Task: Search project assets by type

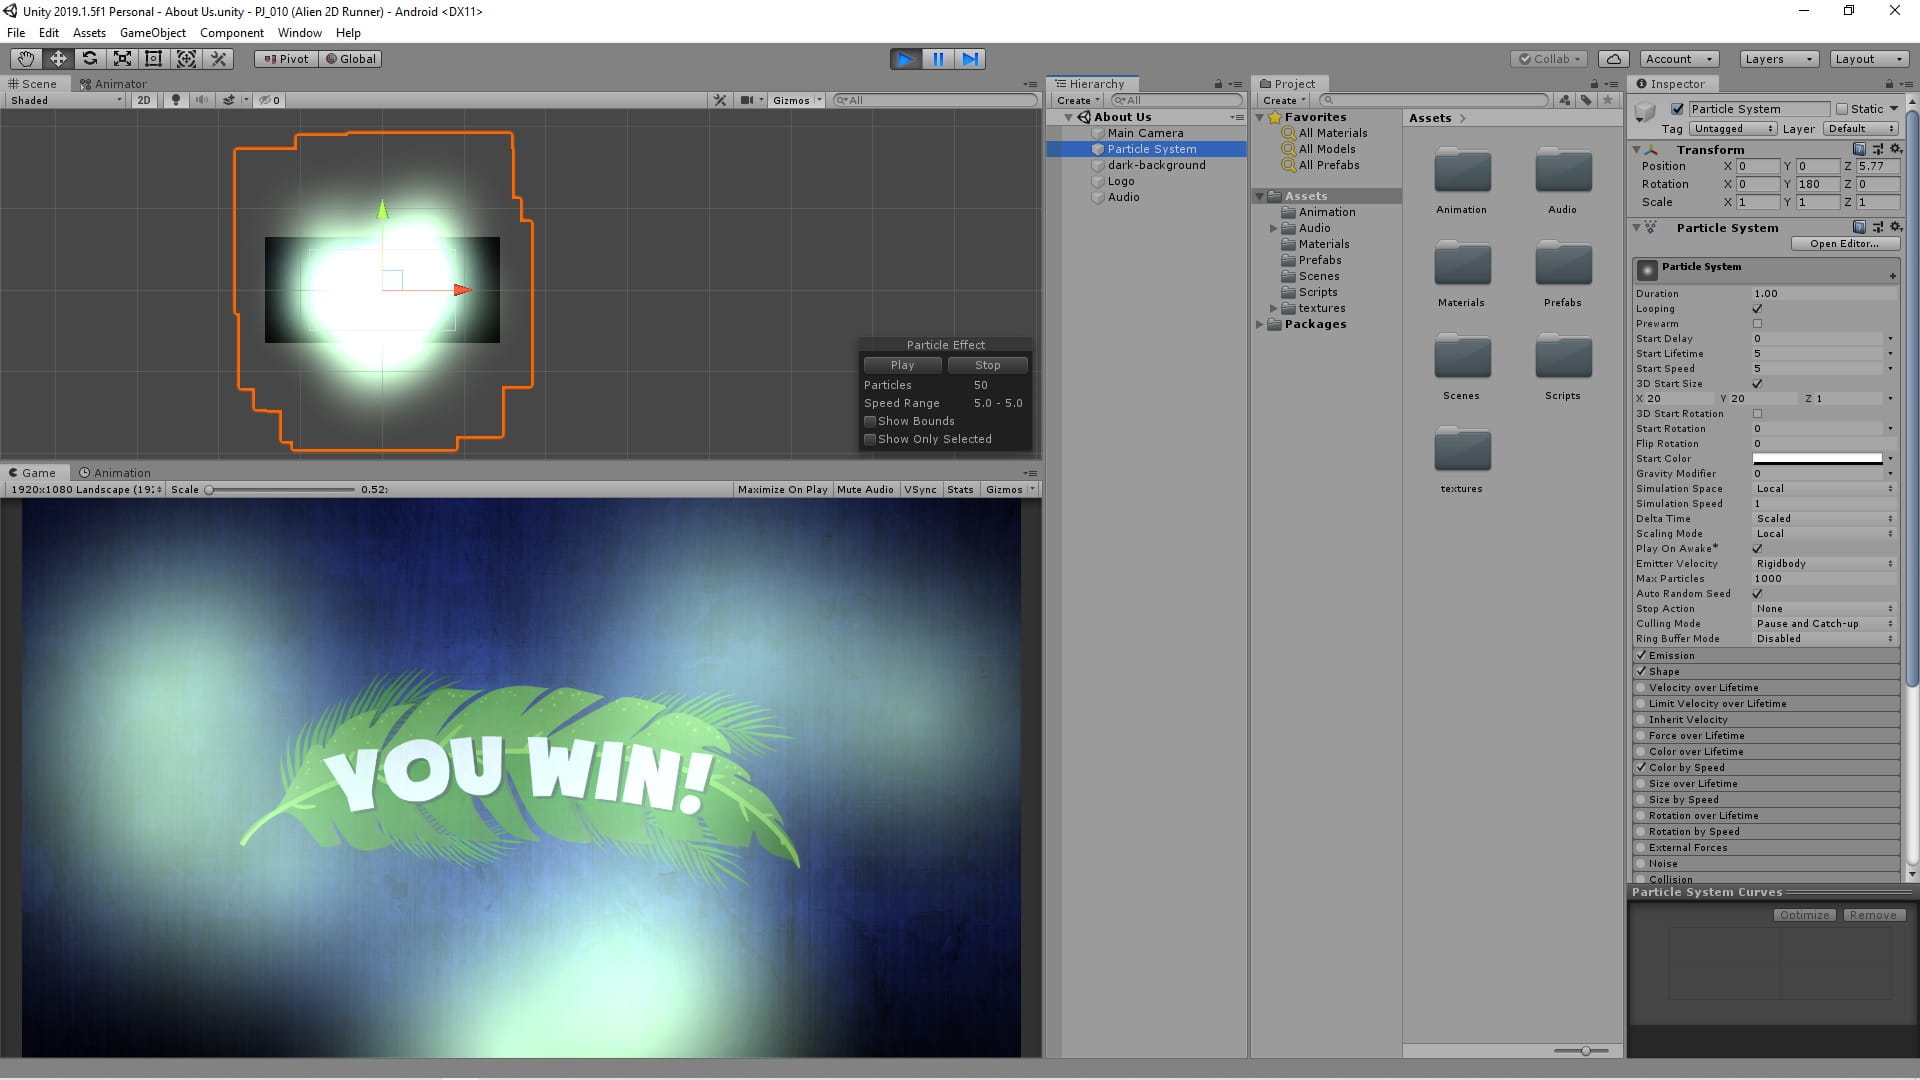Action: 1564,100
